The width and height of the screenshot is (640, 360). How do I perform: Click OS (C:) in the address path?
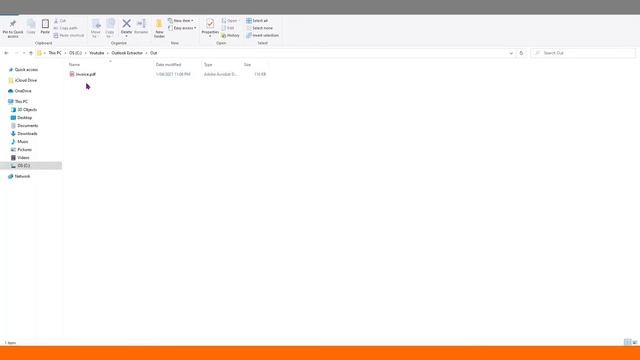coord(75,53)
